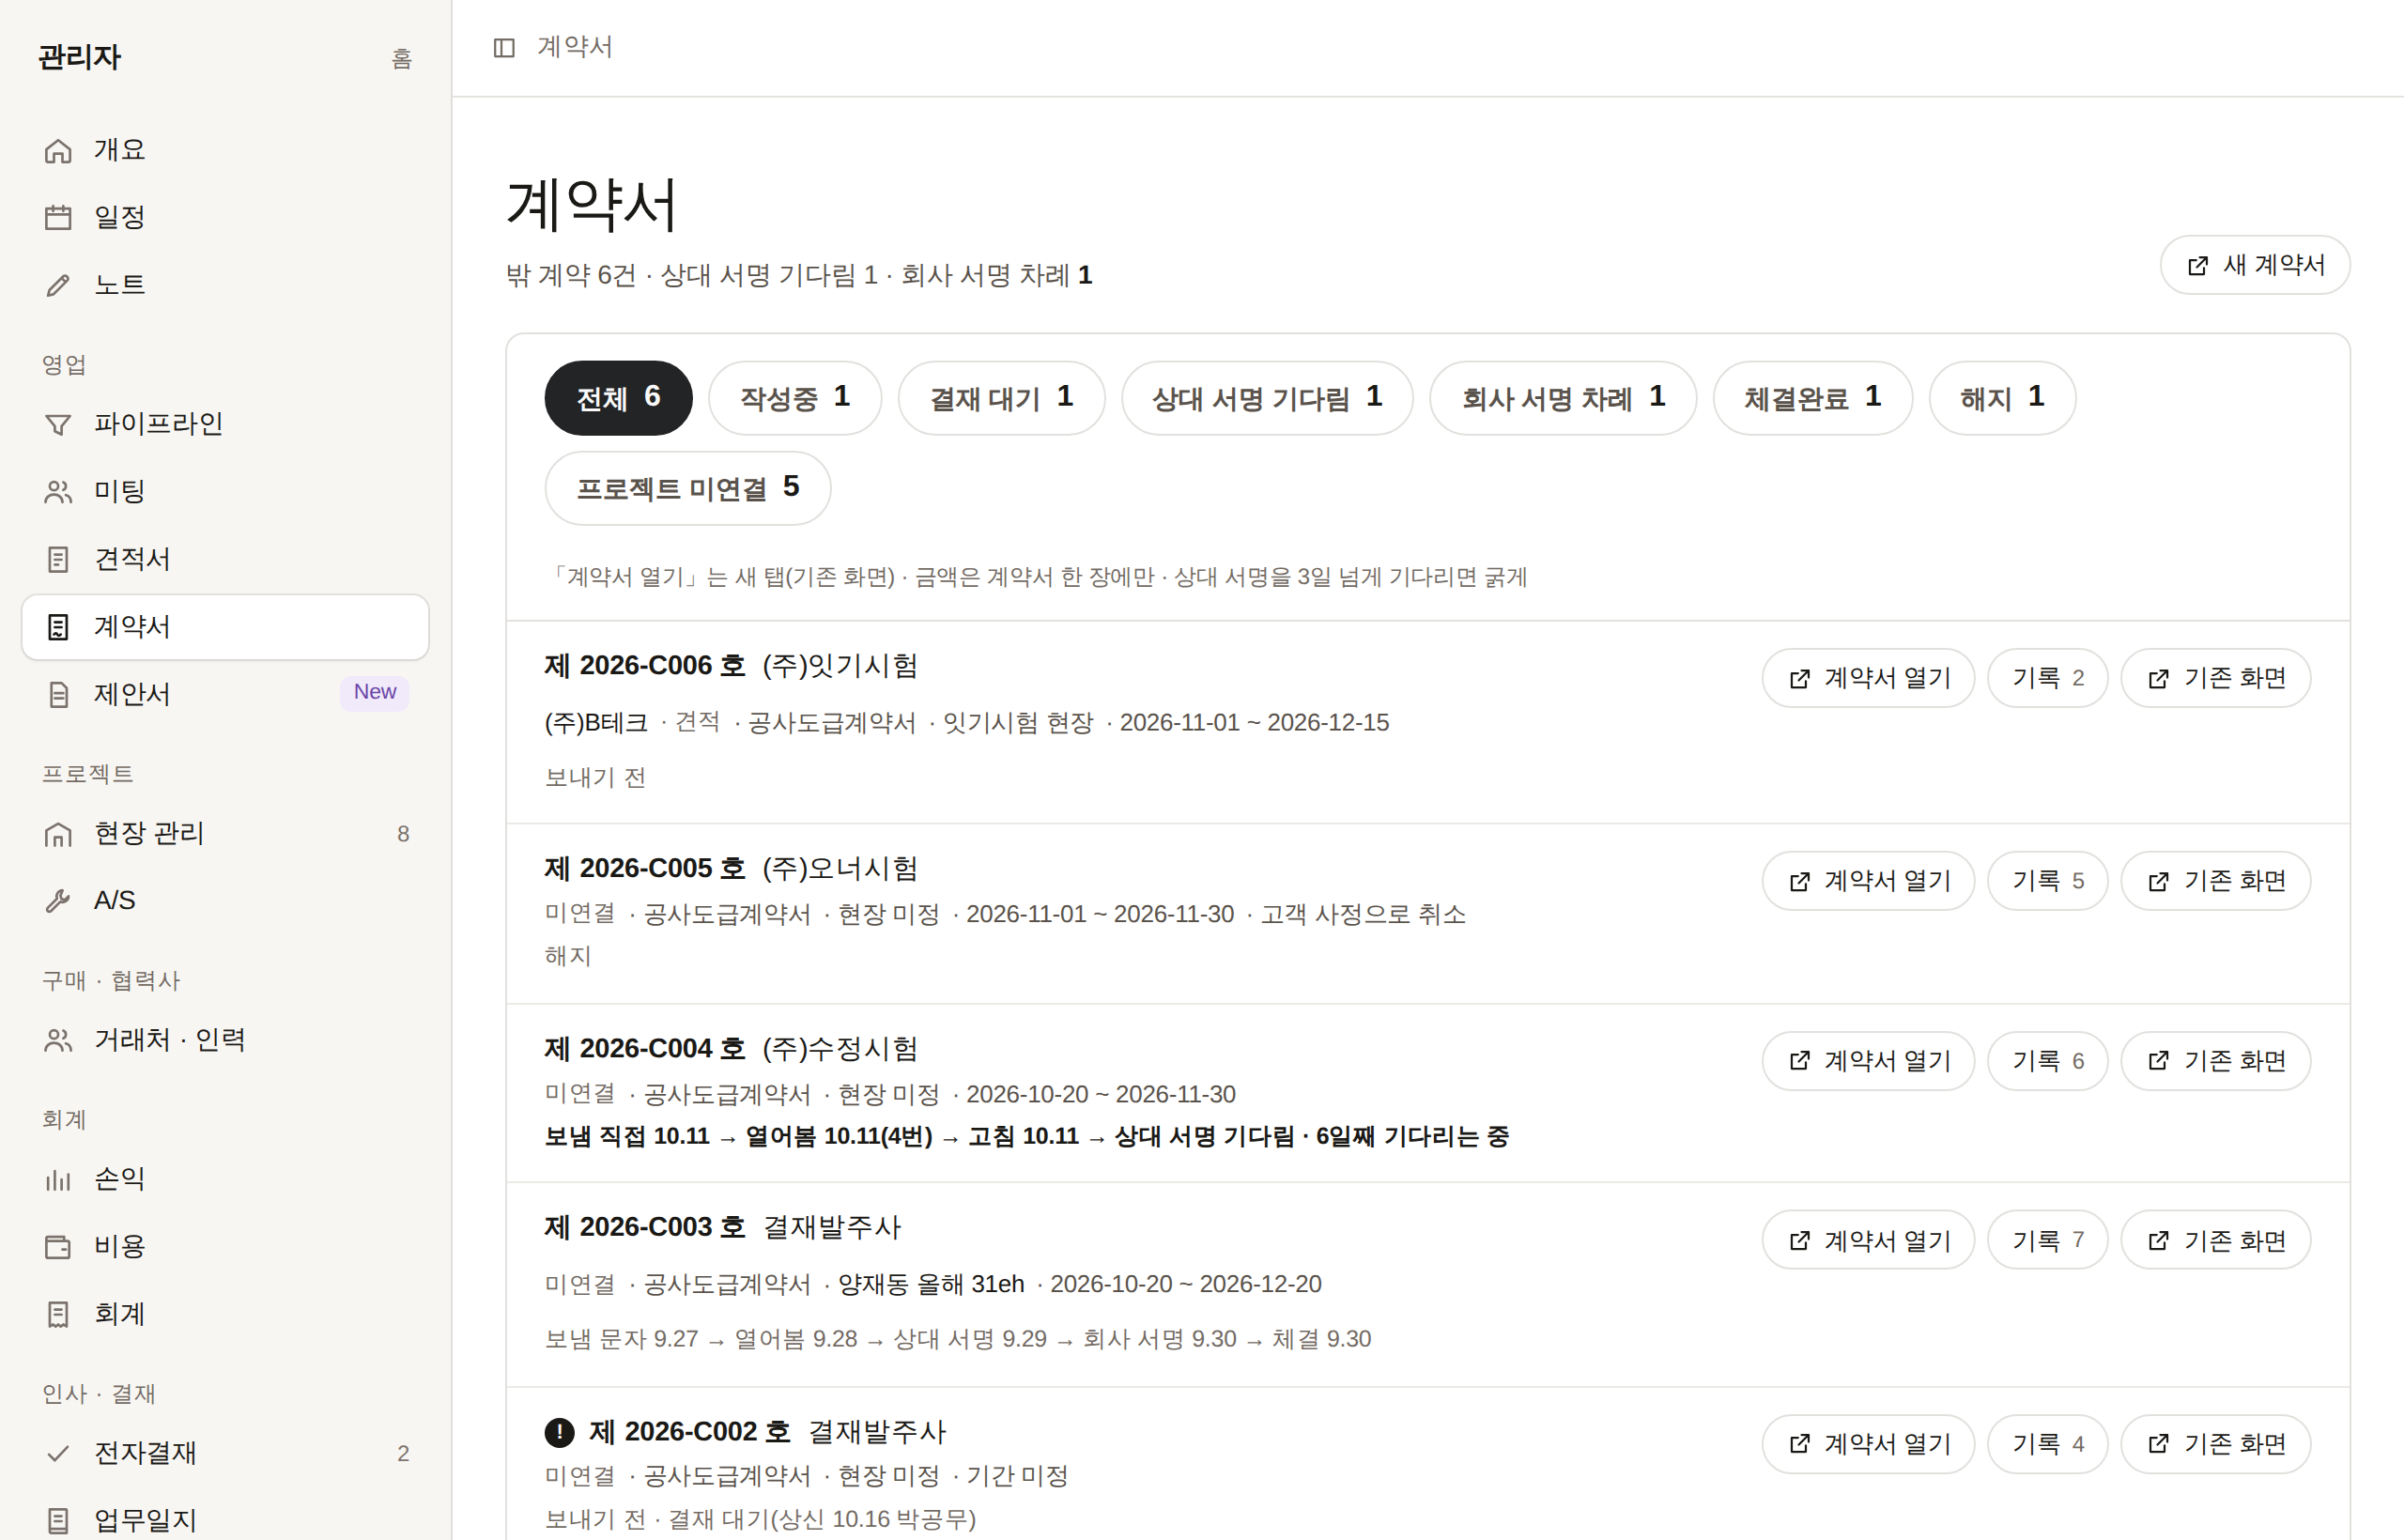2404x1540 pixels.
Task: Open the 업무일지 document icon
Action: pyautogui.click(x=58, y=1520)
